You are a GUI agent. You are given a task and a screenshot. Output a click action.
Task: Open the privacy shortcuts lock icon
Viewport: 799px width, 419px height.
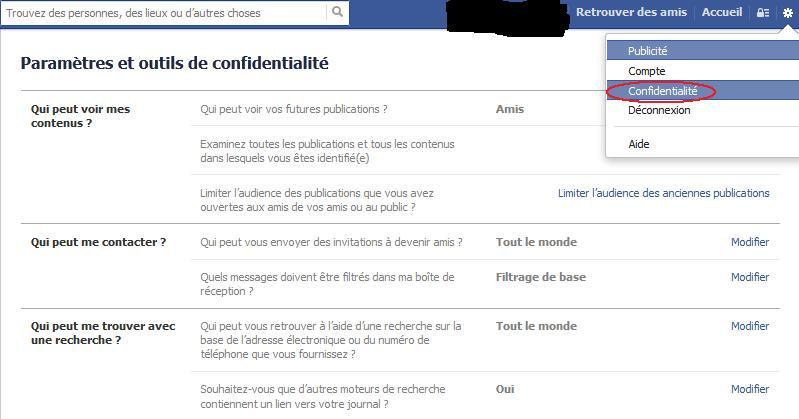(x=763, y=13)
